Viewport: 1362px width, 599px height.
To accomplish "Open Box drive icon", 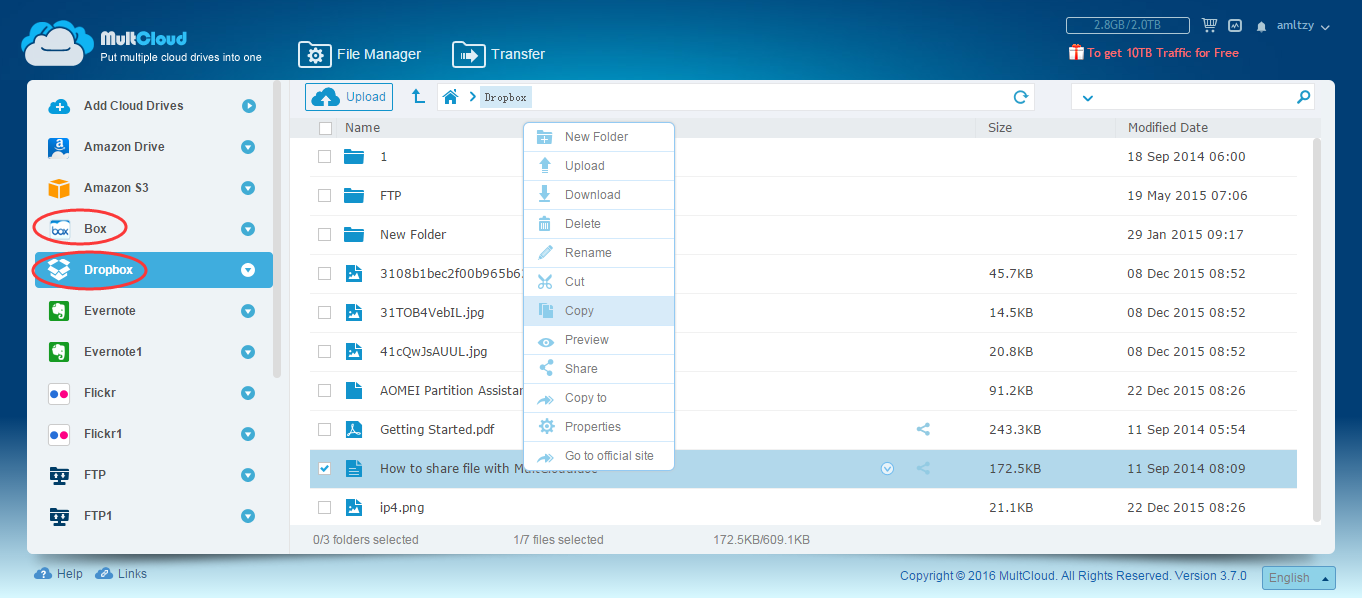I will click(59, 229).
